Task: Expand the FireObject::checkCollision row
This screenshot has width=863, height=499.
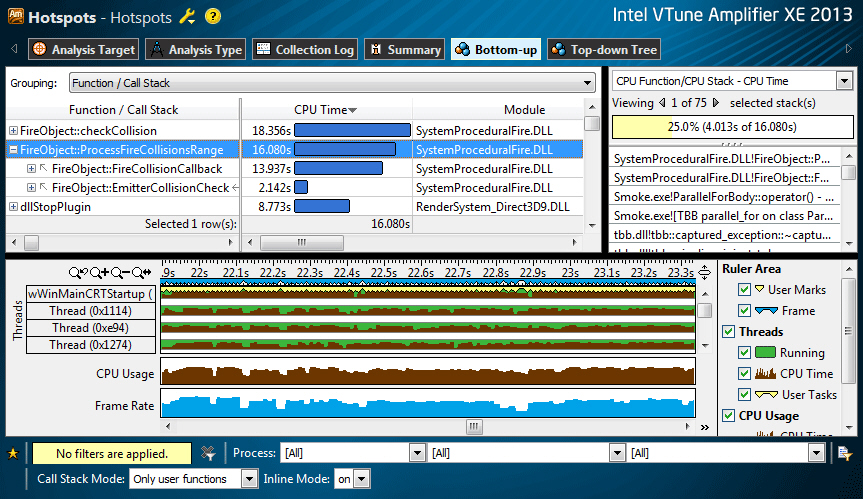Action: pyautogui.click(x=13, y=131)
